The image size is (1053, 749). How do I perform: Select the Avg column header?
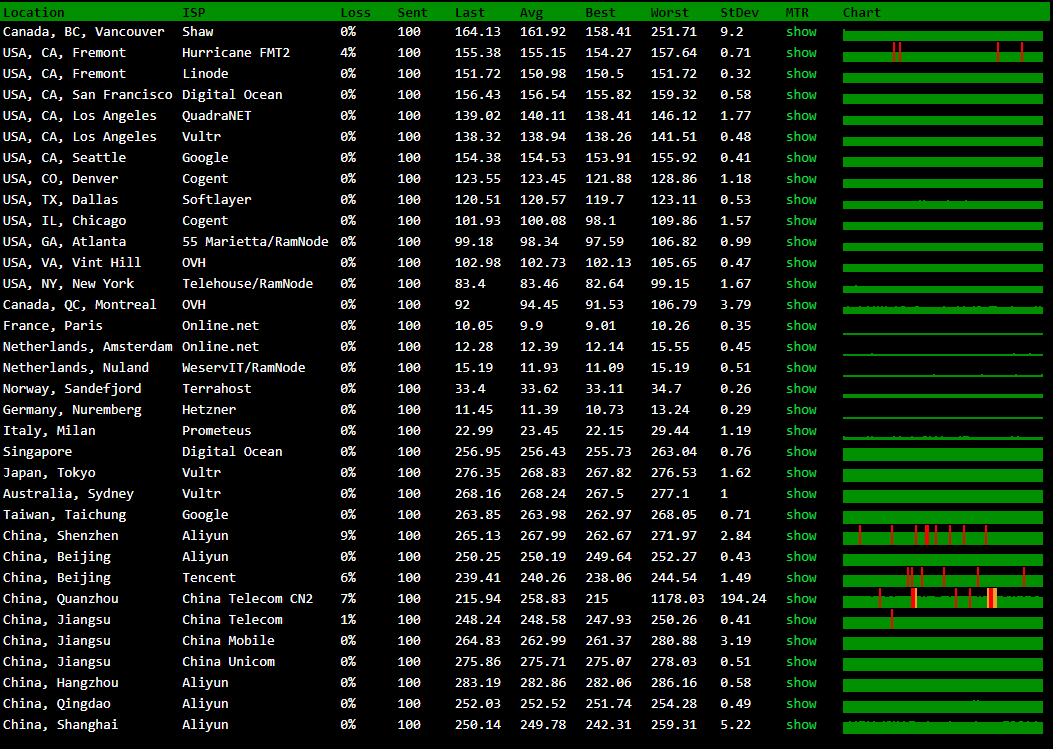point(531,13)
